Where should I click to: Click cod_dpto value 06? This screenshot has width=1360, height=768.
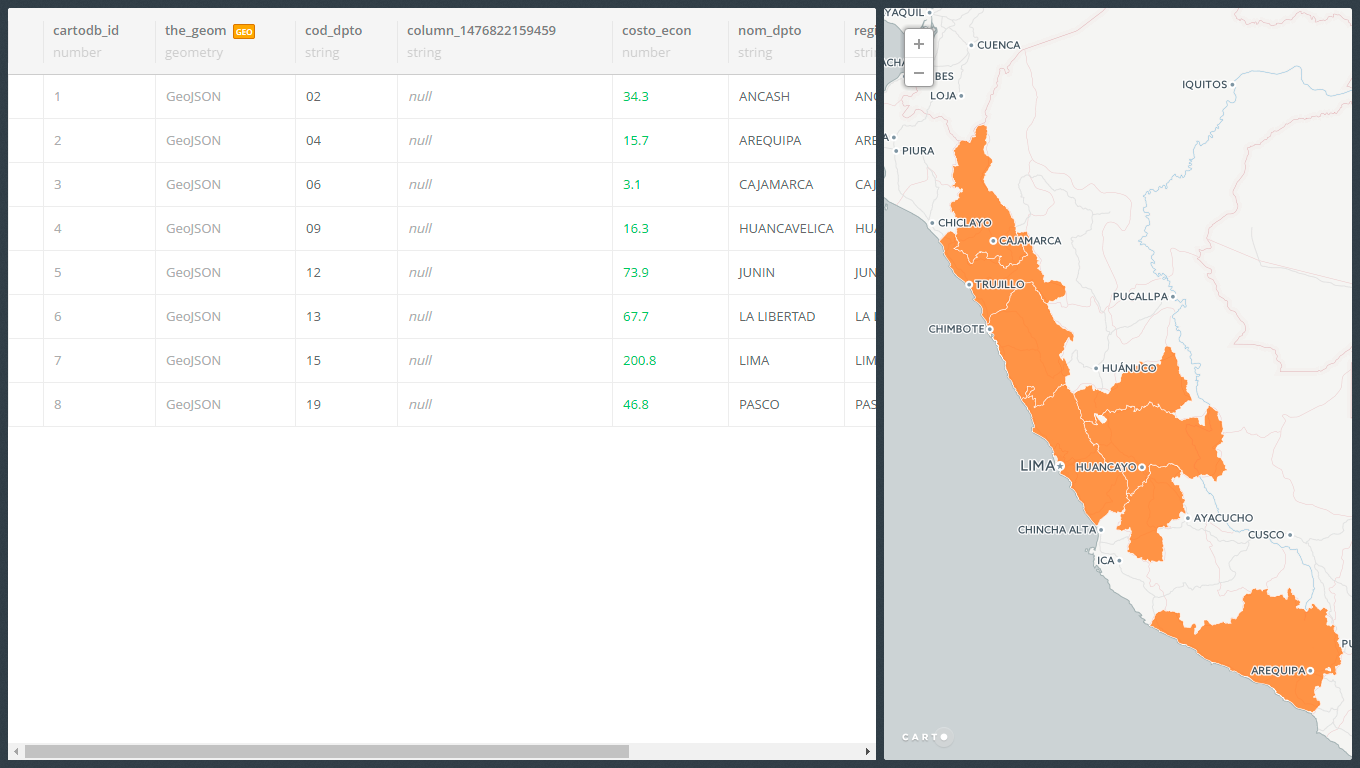tap(314, 185)
